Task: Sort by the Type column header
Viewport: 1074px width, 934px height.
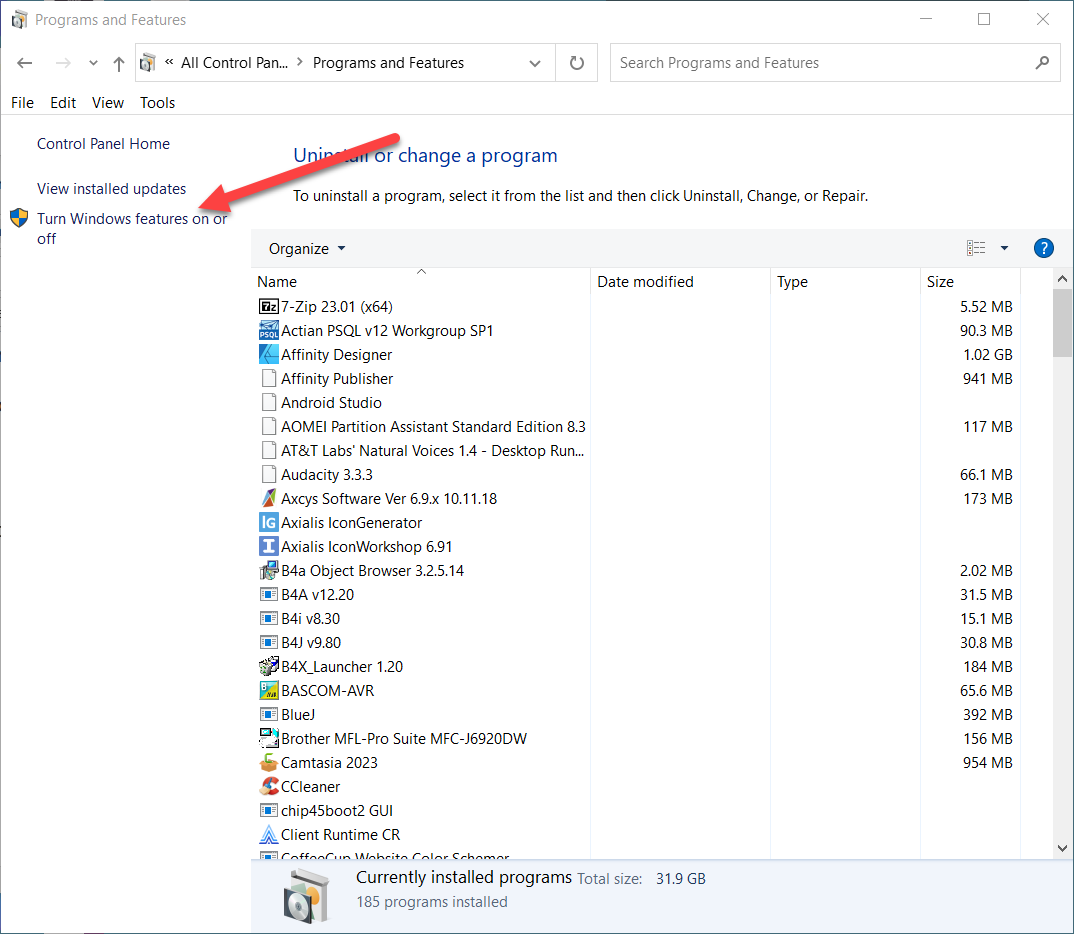Action: pos(845,281)
